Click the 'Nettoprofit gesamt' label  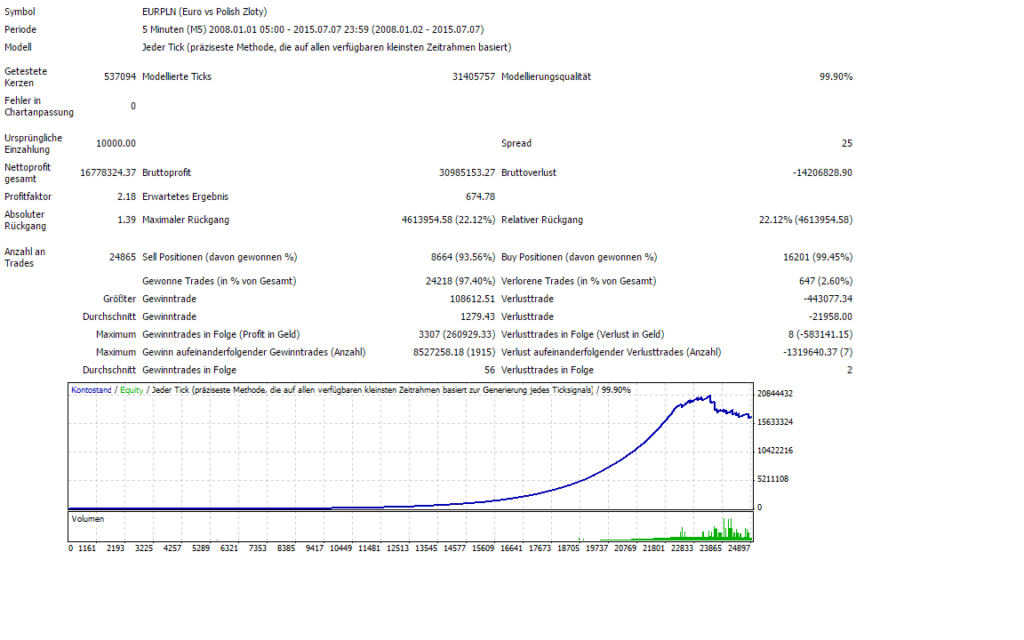click(x=27, y=172)
